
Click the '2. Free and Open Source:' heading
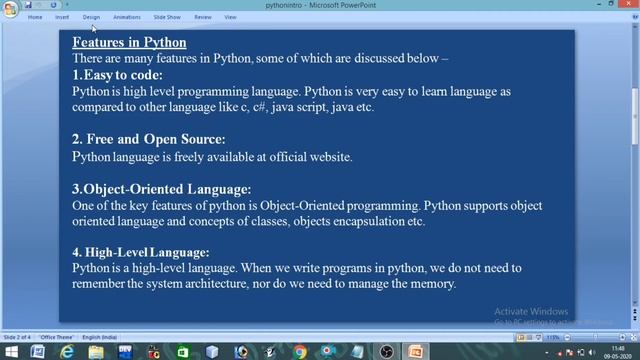click(x=149, y=139)
